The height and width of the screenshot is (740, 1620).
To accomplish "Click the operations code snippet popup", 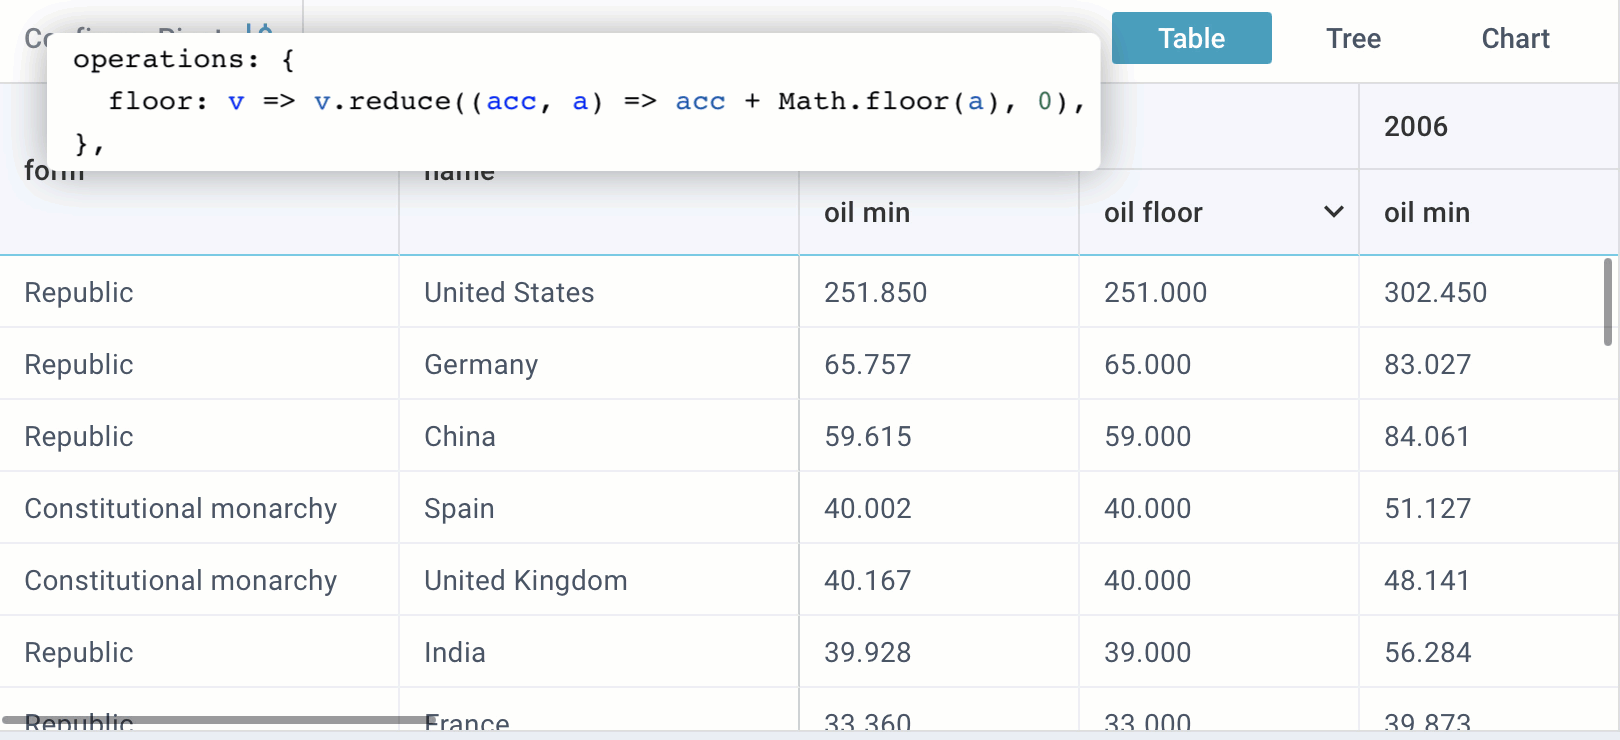I will [573, 102].
